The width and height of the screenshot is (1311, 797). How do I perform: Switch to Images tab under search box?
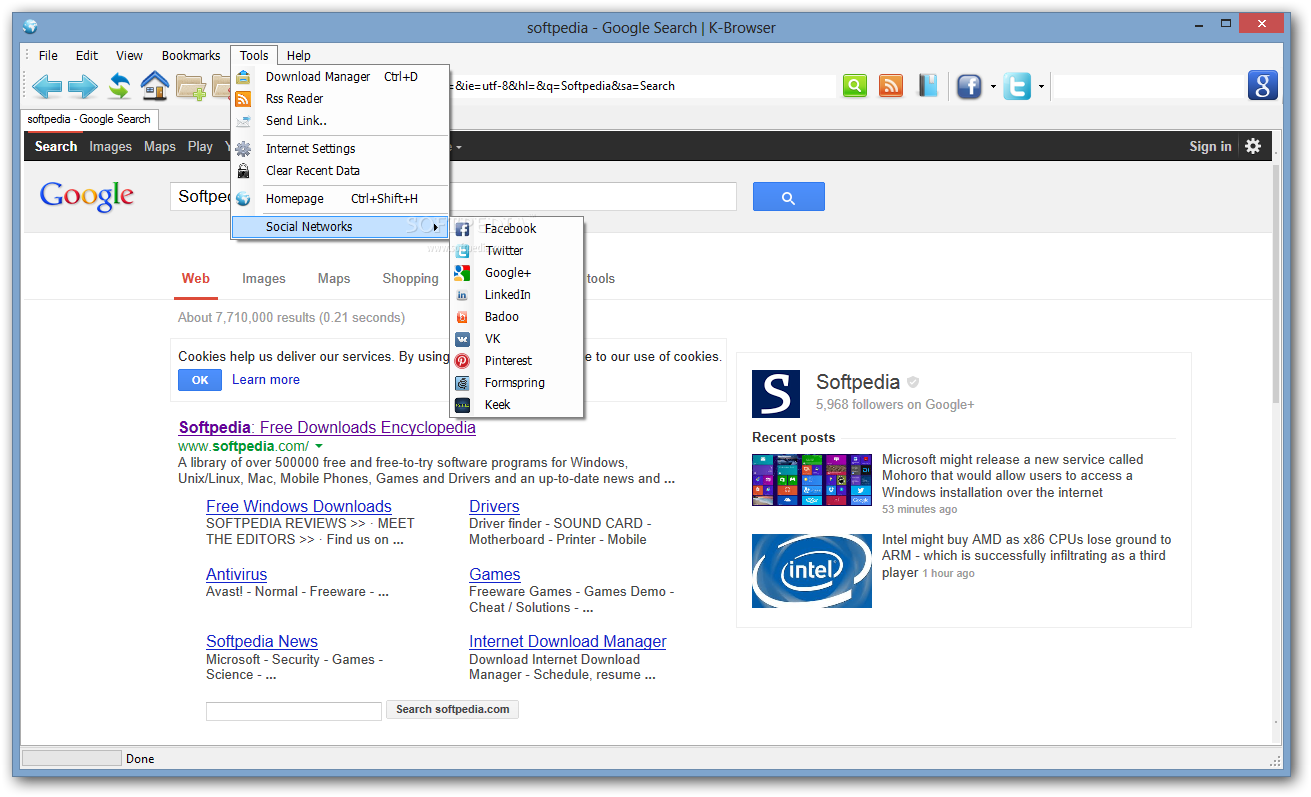tap(264, 279)
